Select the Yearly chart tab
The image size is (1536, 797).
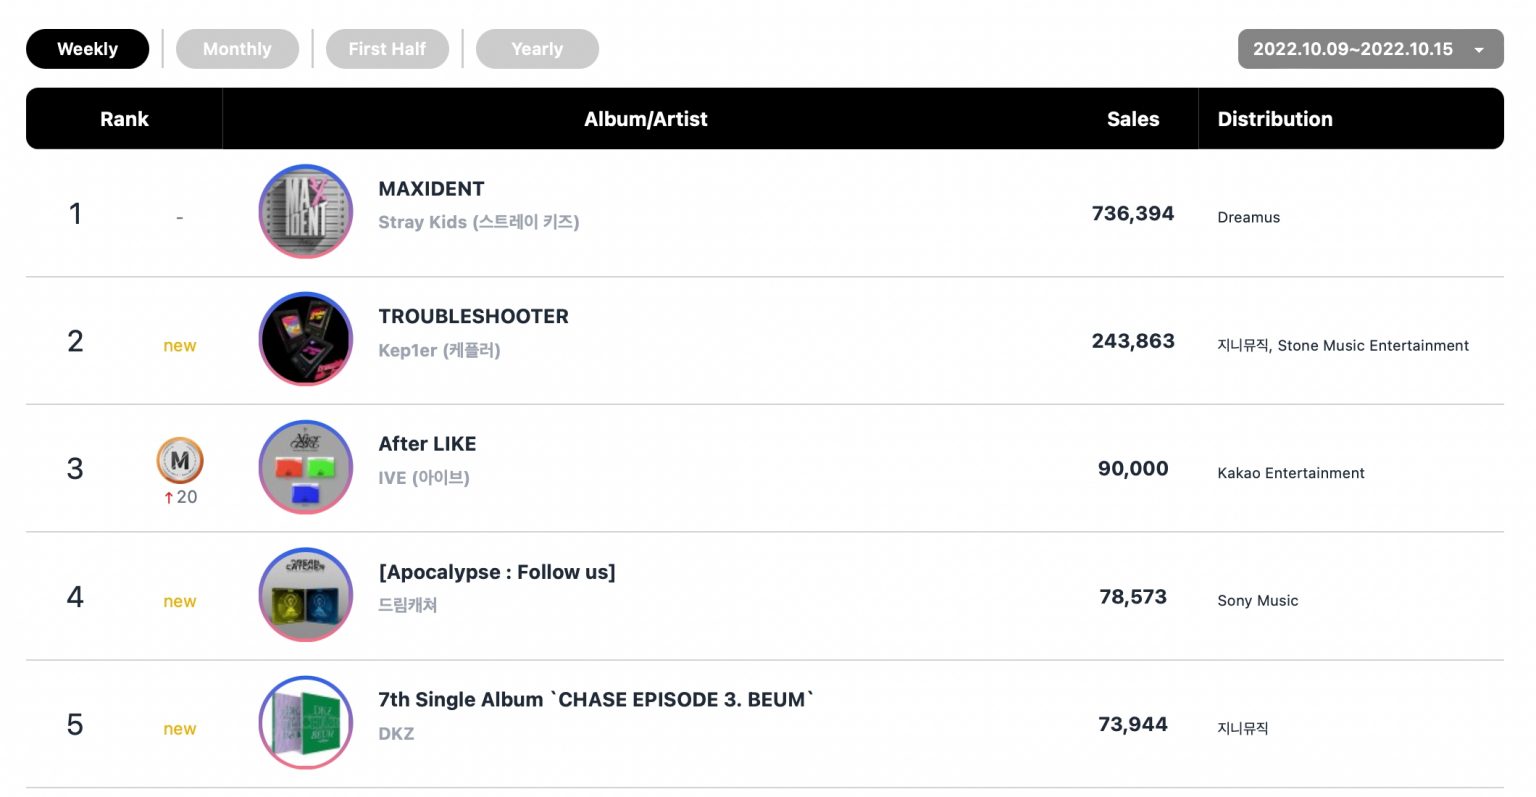click(537, 49)
